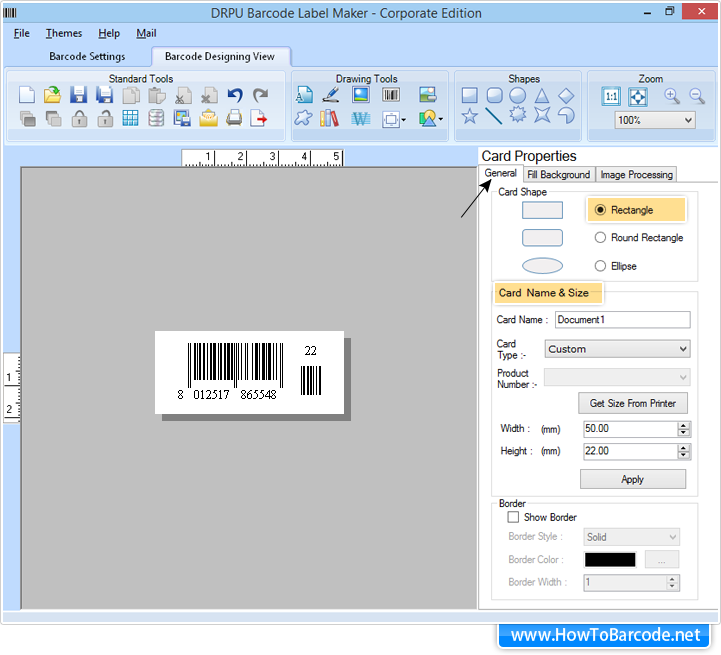Open the Mail menu

pos(146,33)
